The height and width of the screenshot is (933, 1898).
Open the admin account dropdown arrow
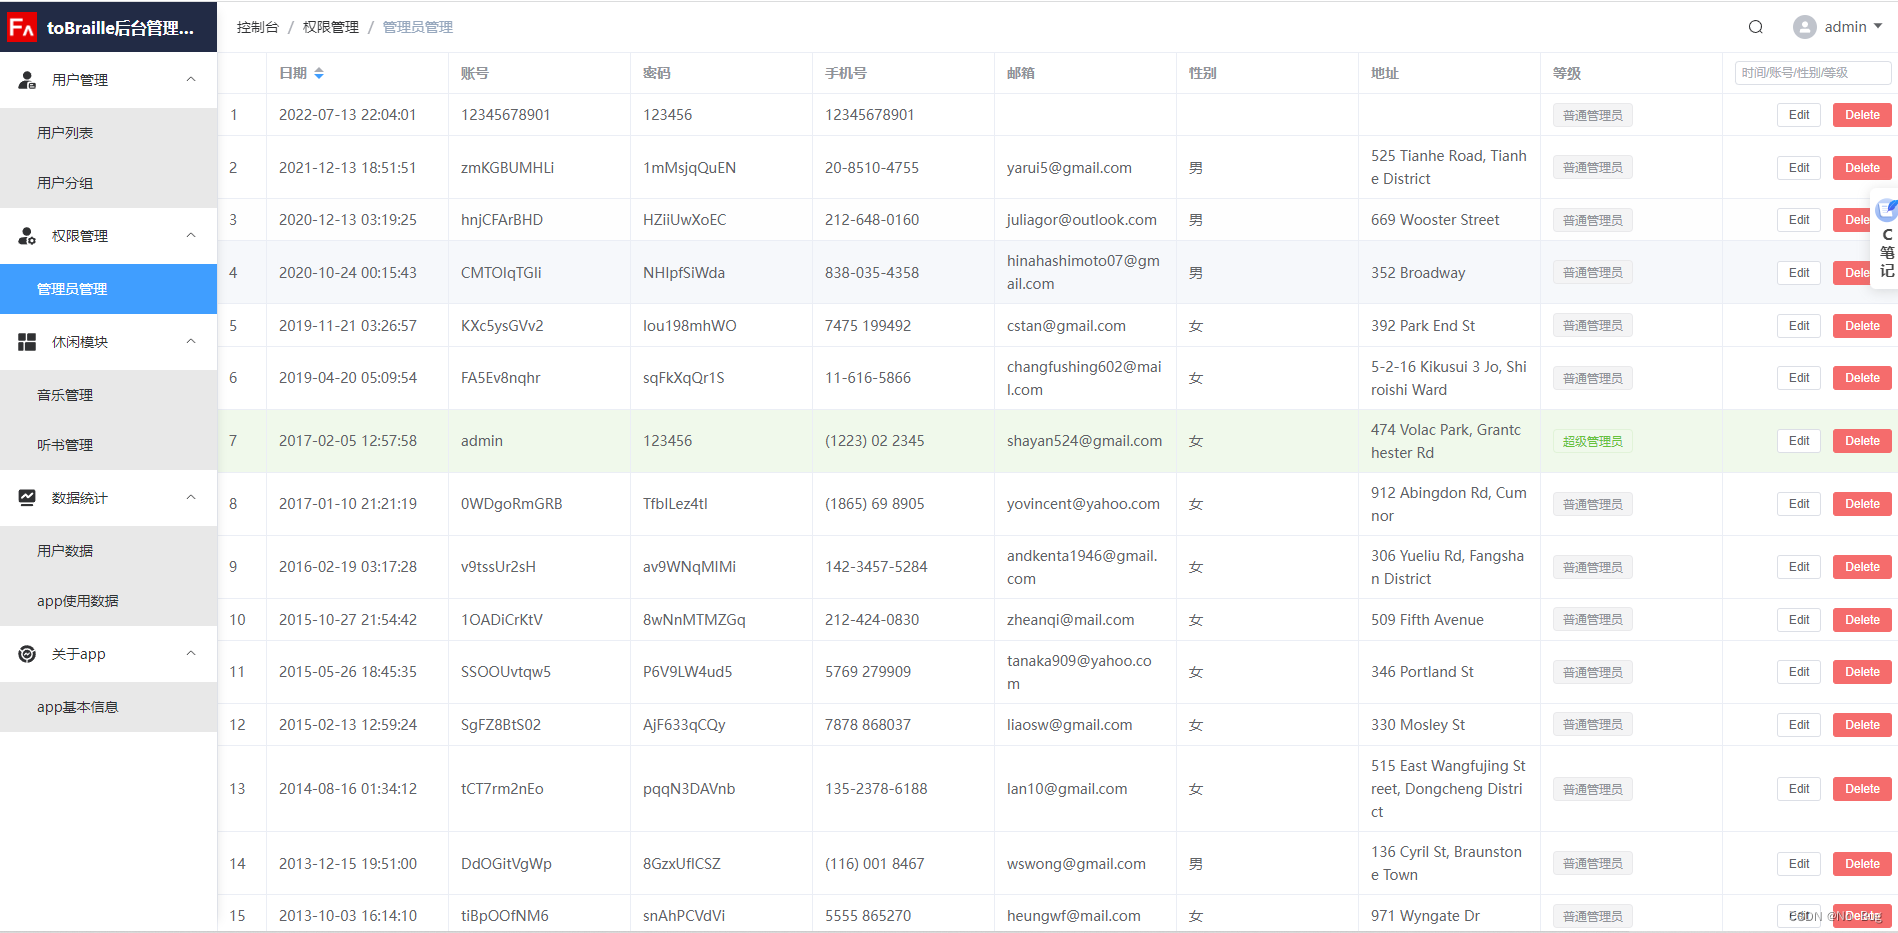tap(1878, 27)
